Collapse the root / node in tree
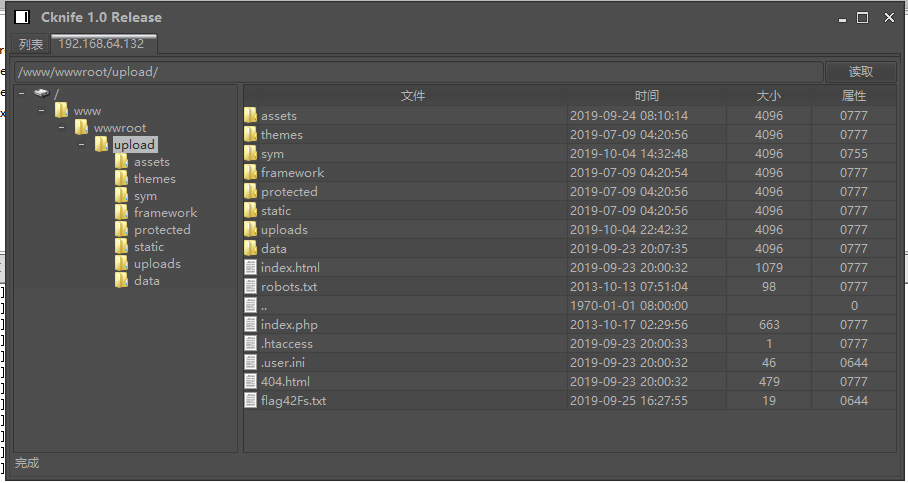Image resolution: width=908 pixels, height=483 pixels. (21, 93)
